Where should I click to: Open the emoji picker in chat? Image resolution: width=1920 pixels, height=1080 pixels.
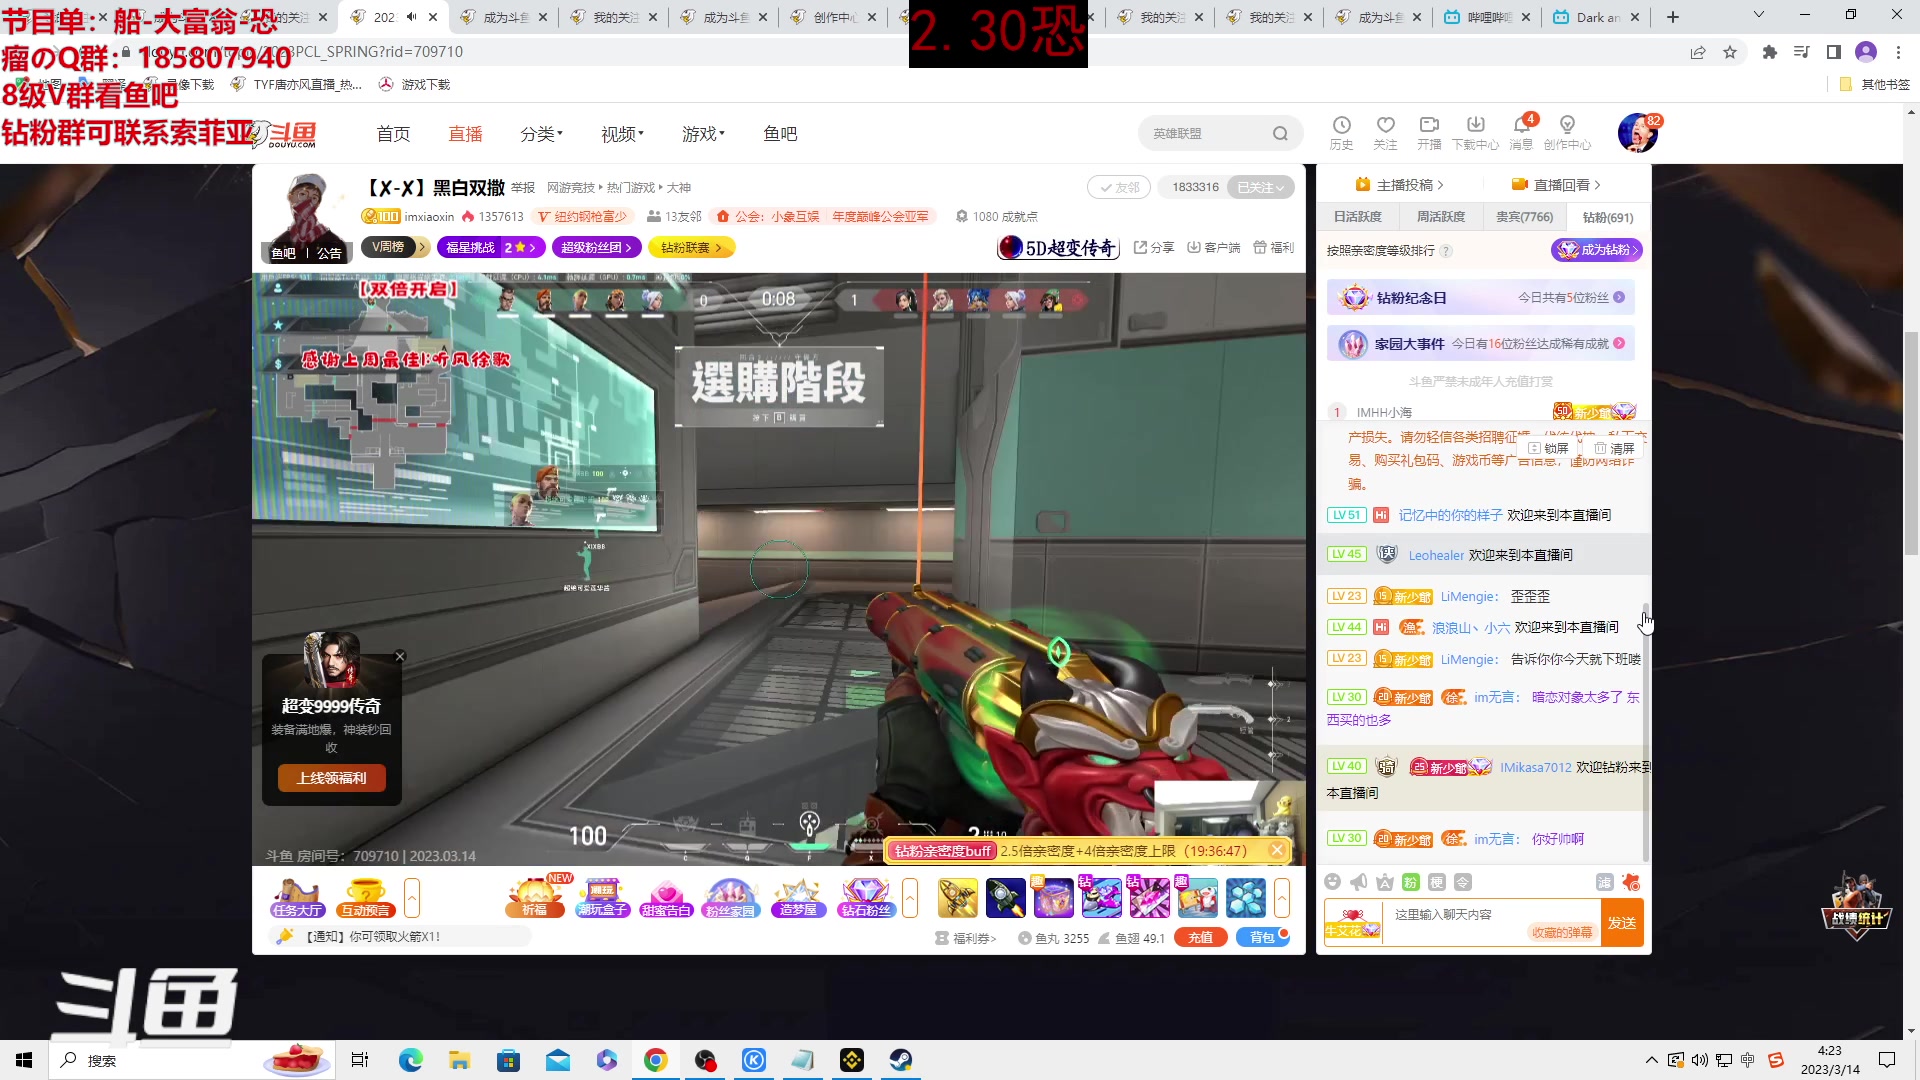click(x=1332, y=882)
